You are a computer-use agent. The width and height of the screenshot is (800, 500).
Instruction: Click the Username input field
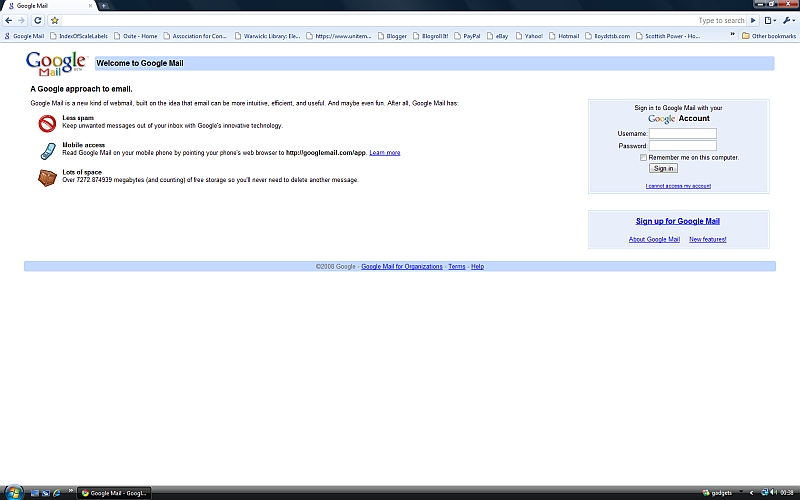[x=683, y=134]
